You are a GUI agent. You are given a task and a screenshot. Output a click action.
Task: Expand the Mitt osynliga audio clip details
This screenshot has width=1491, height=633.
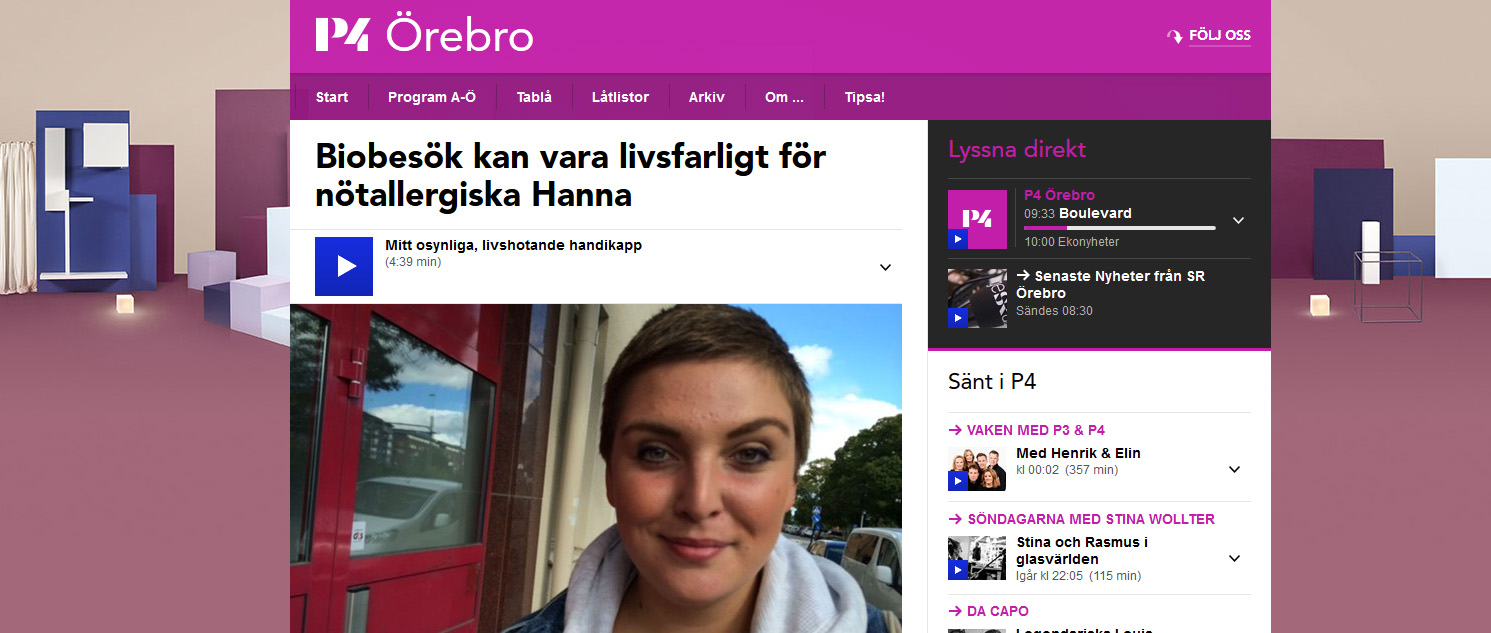(x=885, y=267)
